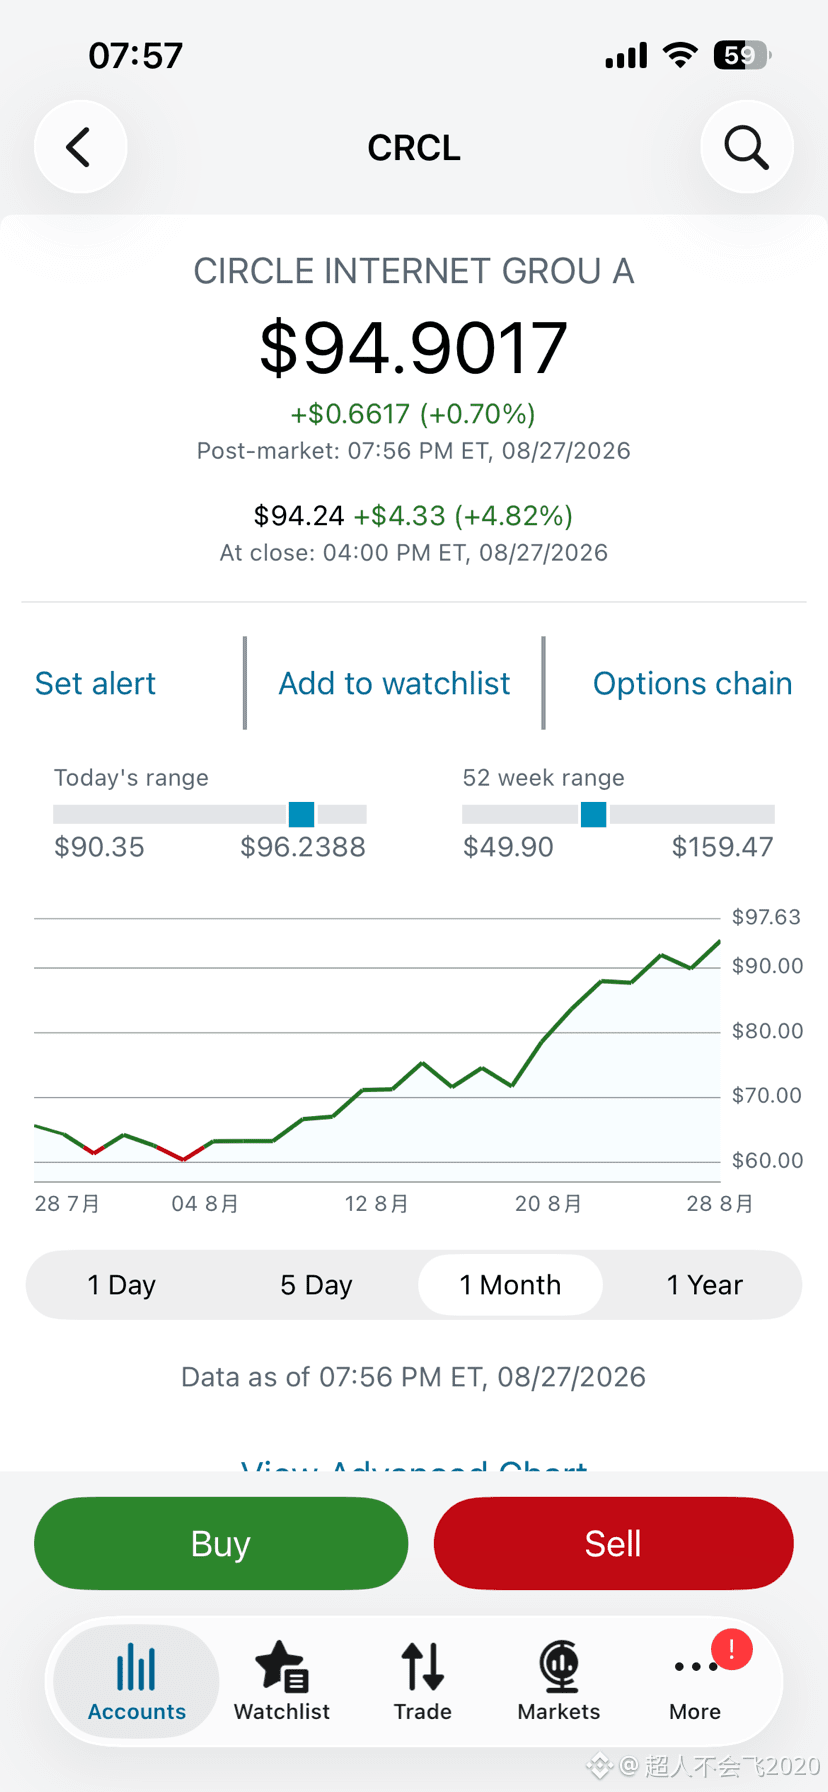The height and width of the screenshot is (1792, 828).
Task: Select the 1 Day chart range
Action: pos(122,1285)
